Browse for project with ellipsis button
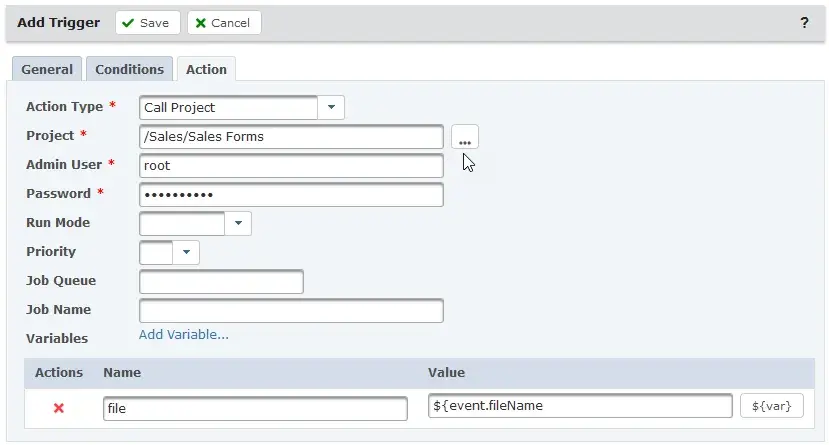 click(x=465, y=137)
